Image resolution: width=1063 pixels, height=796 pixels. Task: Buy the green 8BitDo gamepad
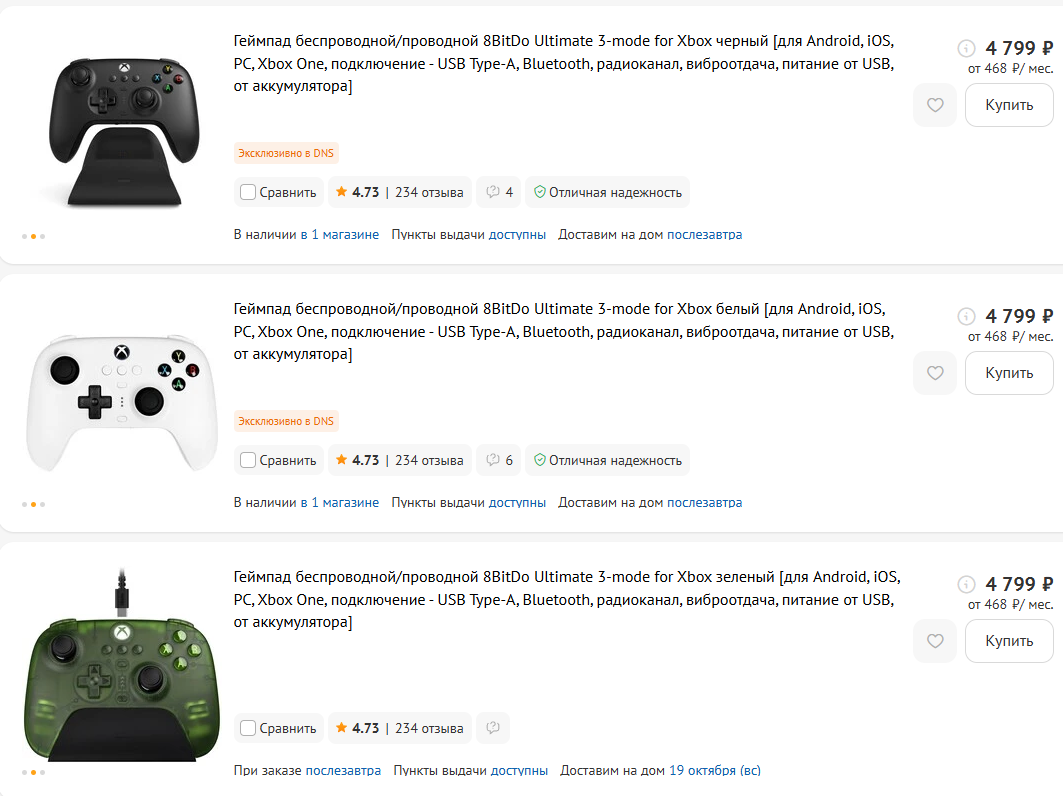pos(1008,641)
